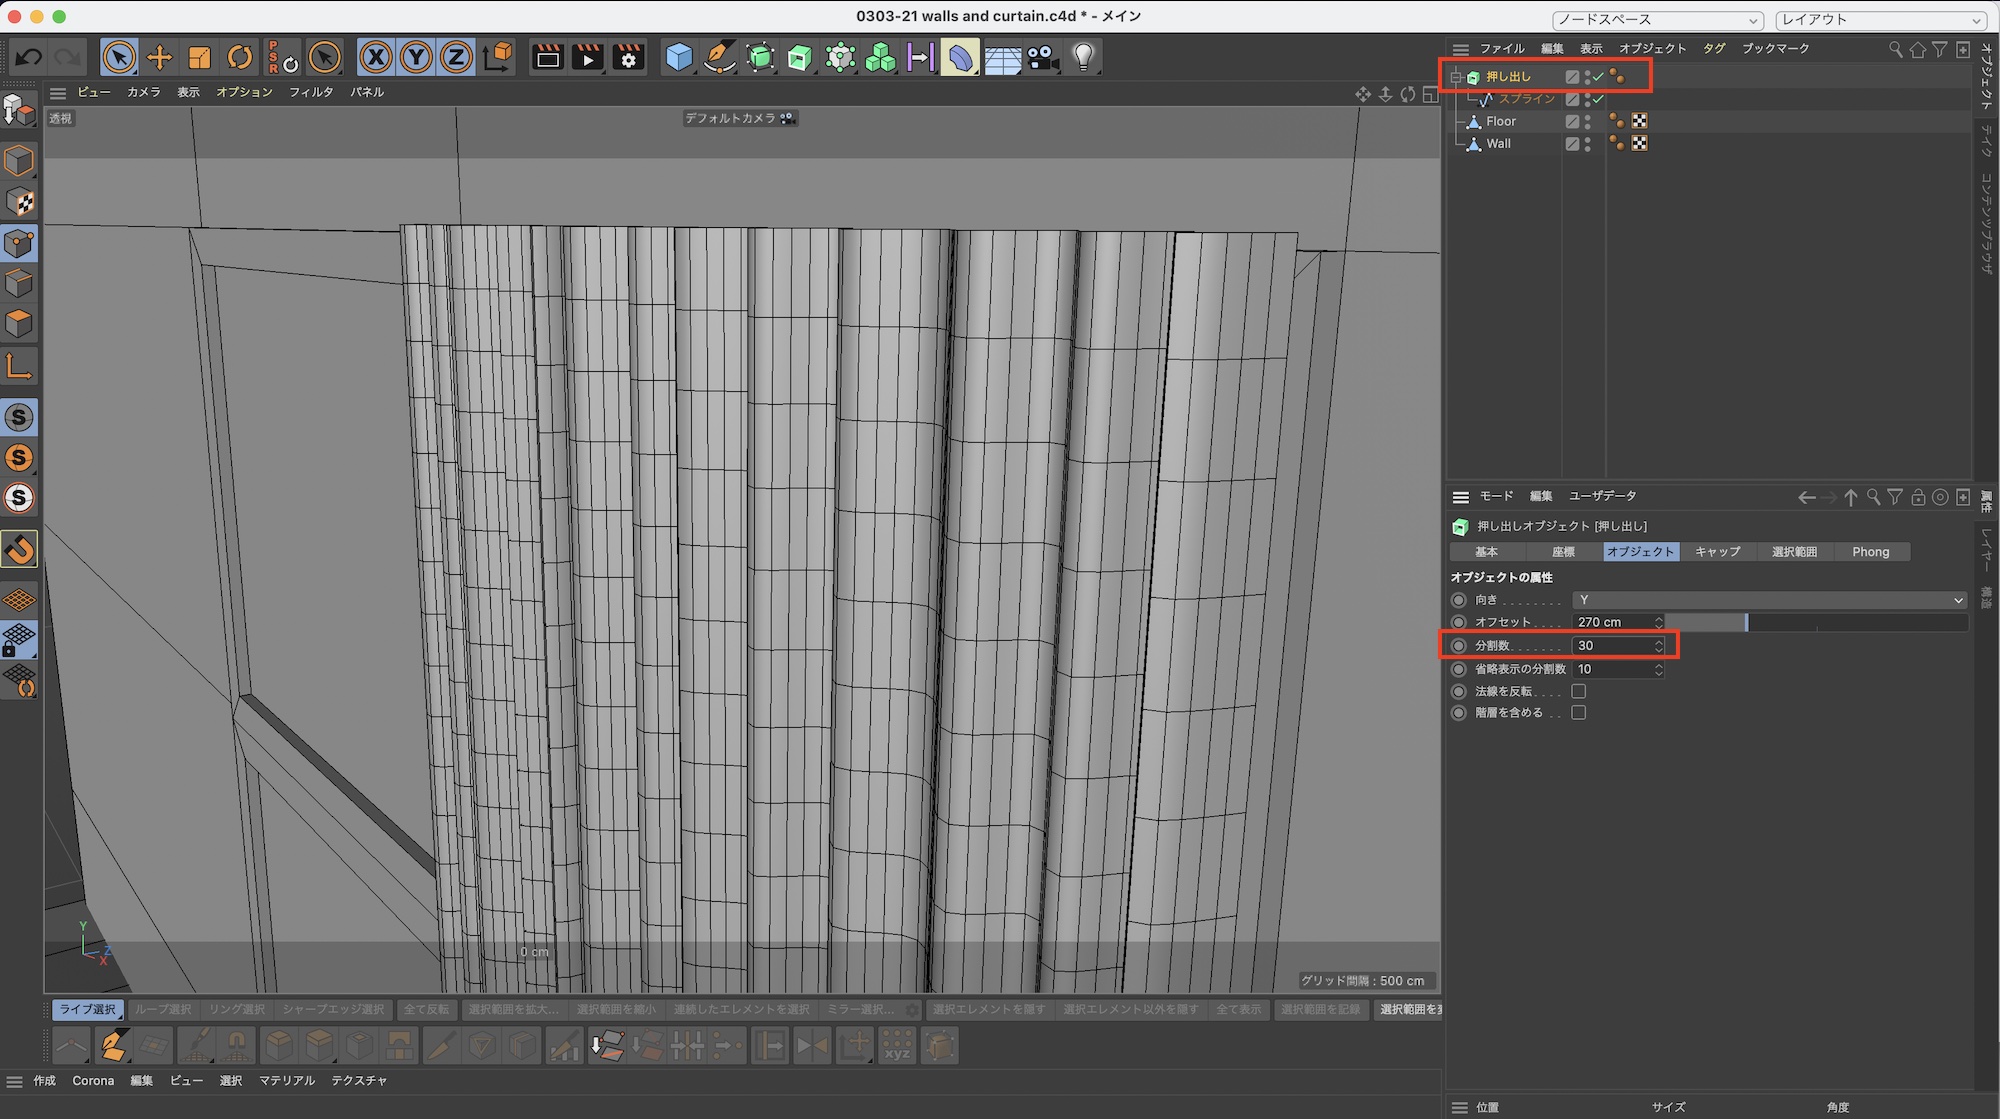Open the フィルタ viewport menu
The image size is (2000, 1119).
point(310,92)
